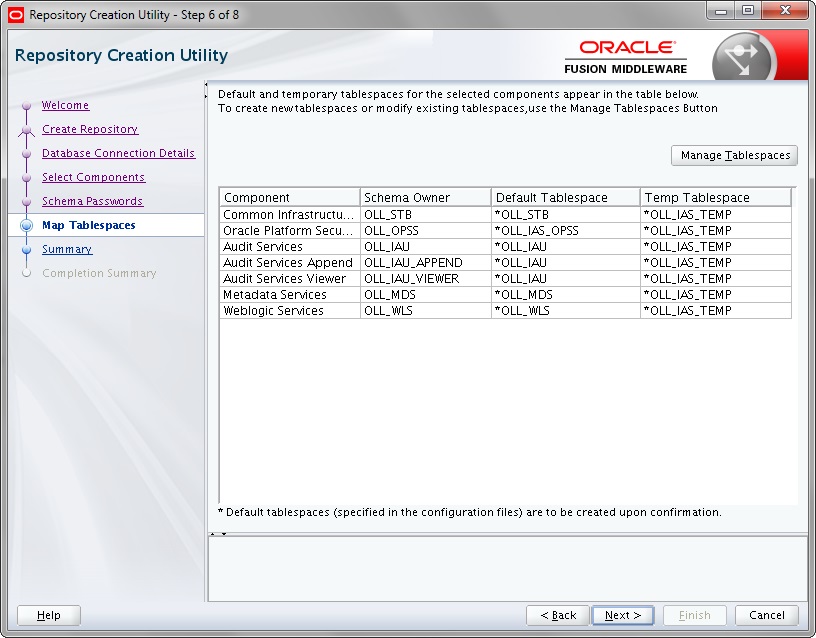Return to Select Components step
816x638 pixels.
(94, 177)
